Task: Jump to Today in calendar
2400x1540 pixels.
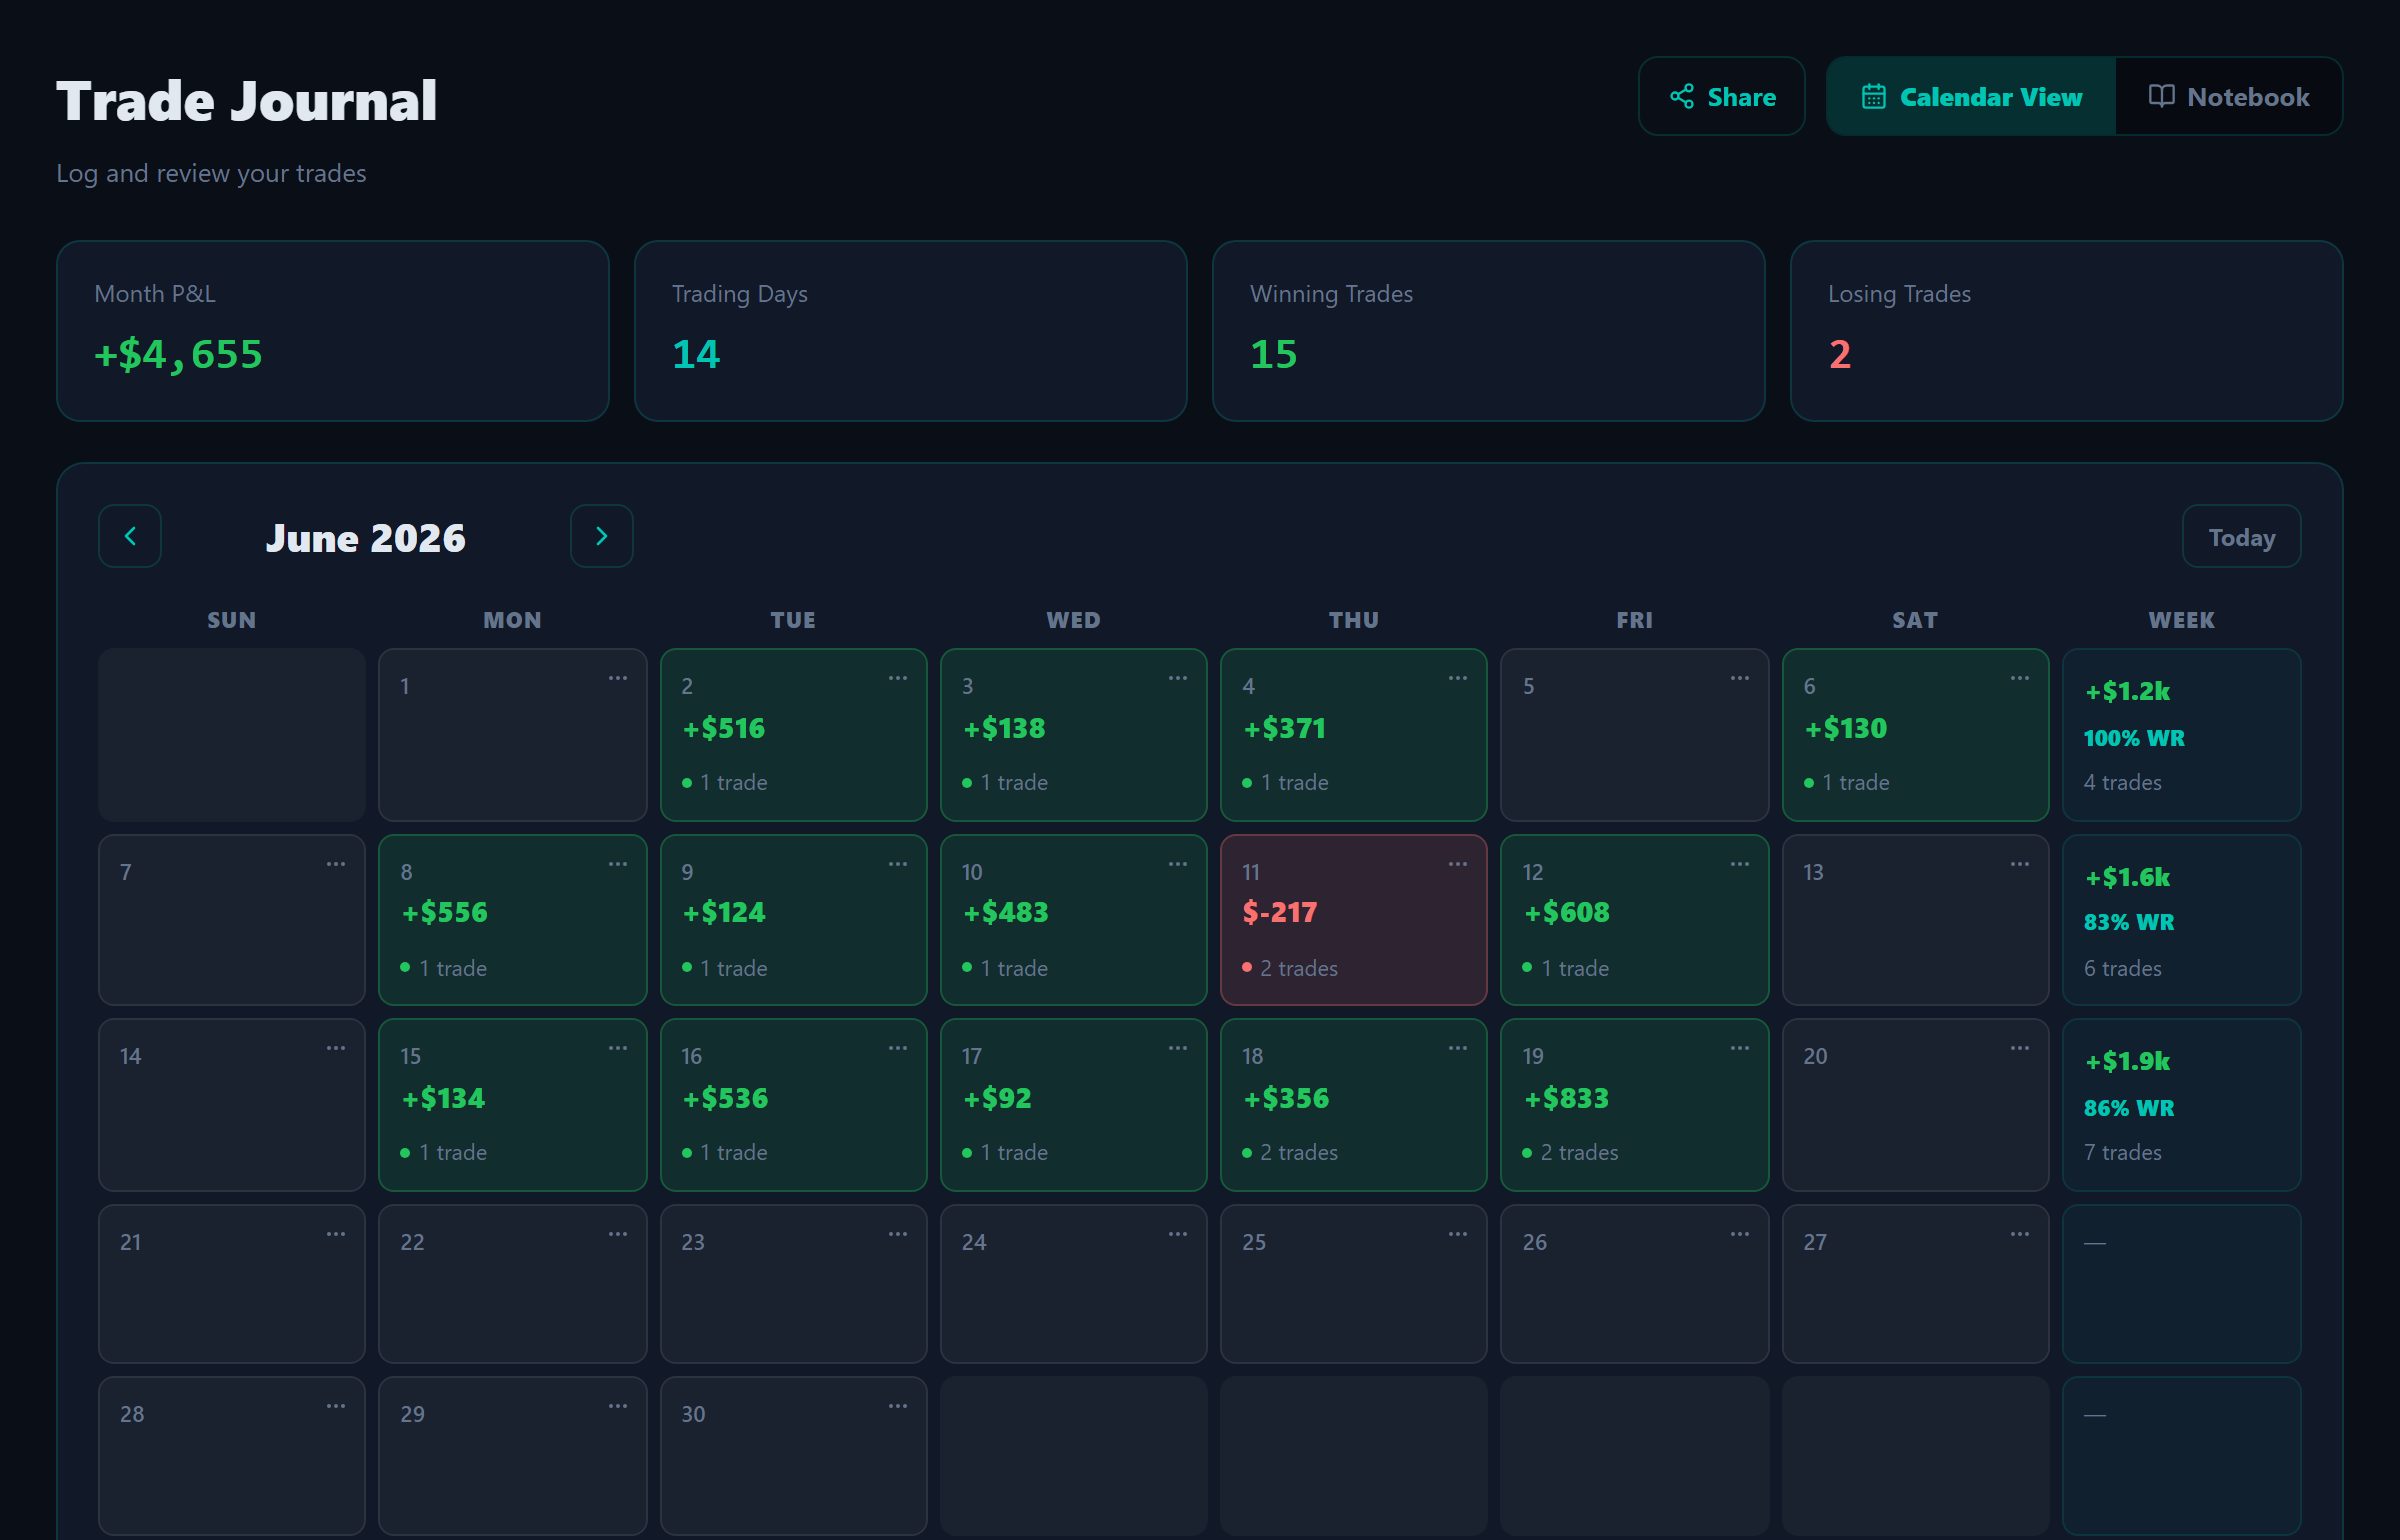Action: 2241,537
